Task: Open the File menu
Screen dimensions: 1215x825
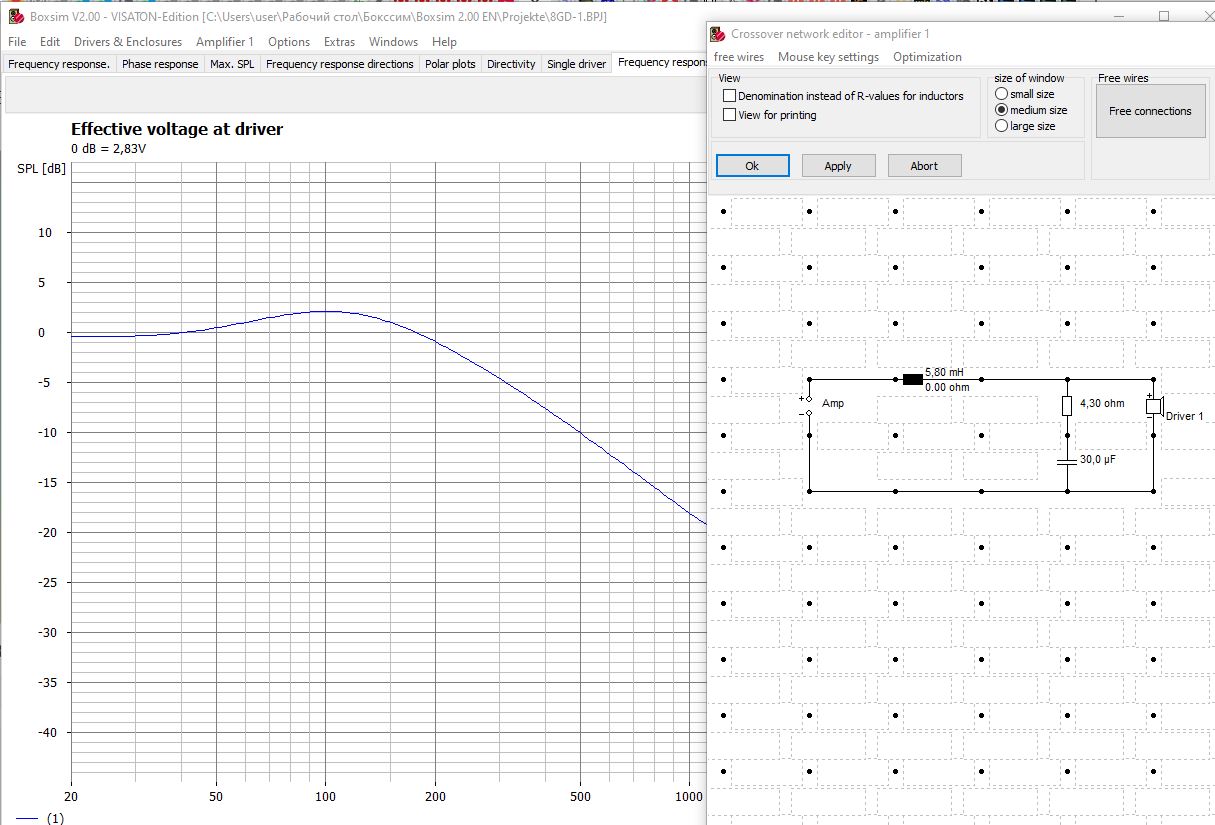Action: pos(17,42)
